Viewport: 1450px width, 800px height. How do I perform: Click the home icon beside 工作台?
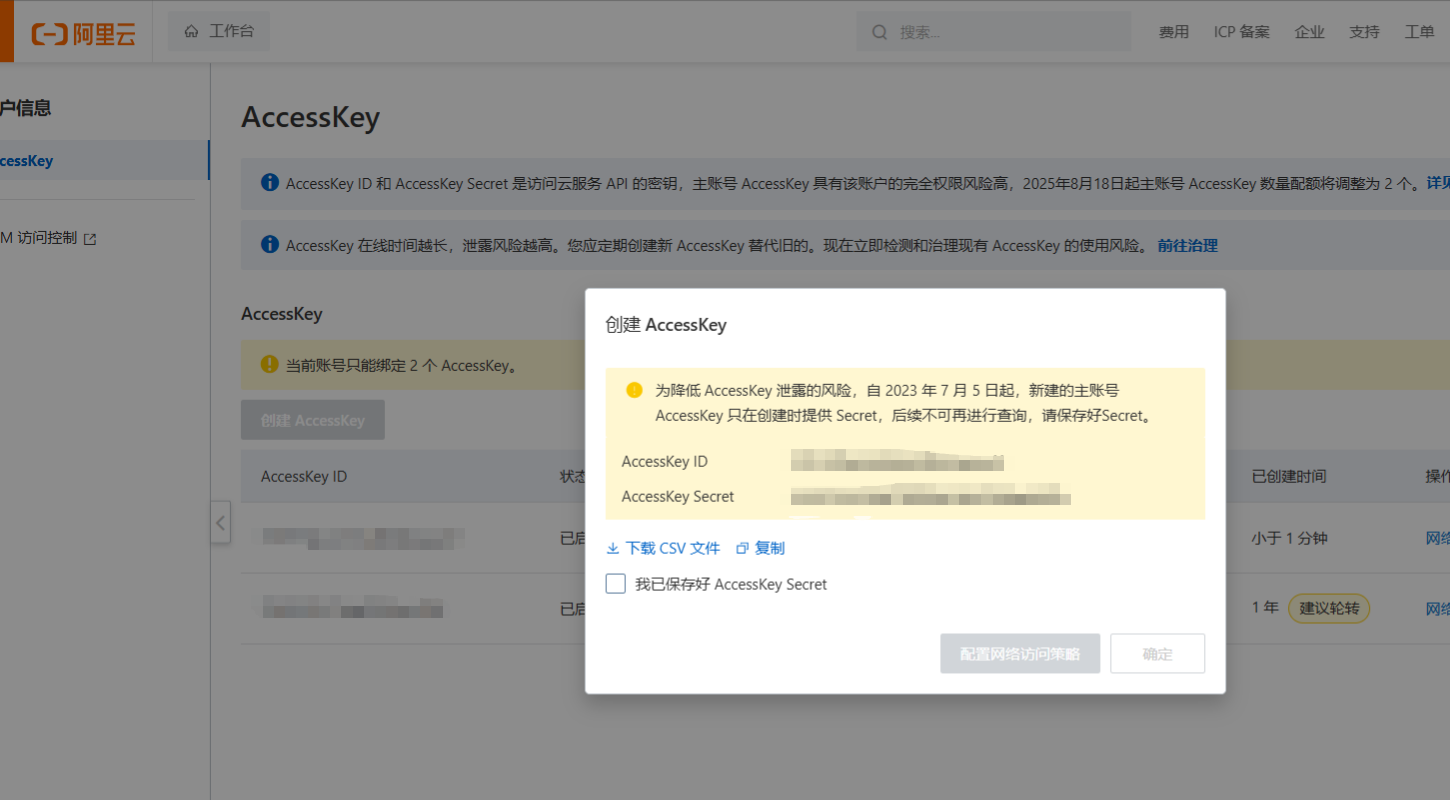point(191,32)
